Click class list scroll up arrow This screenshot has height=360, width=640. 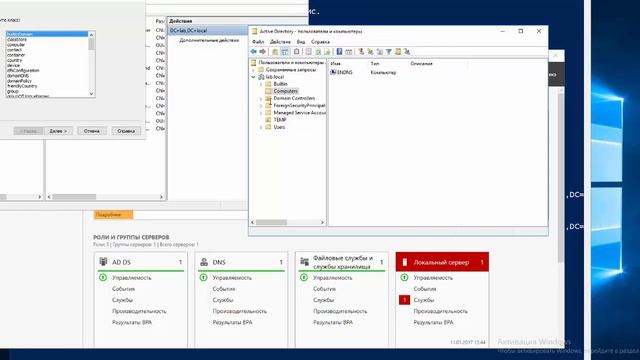(x=91, y=35)
